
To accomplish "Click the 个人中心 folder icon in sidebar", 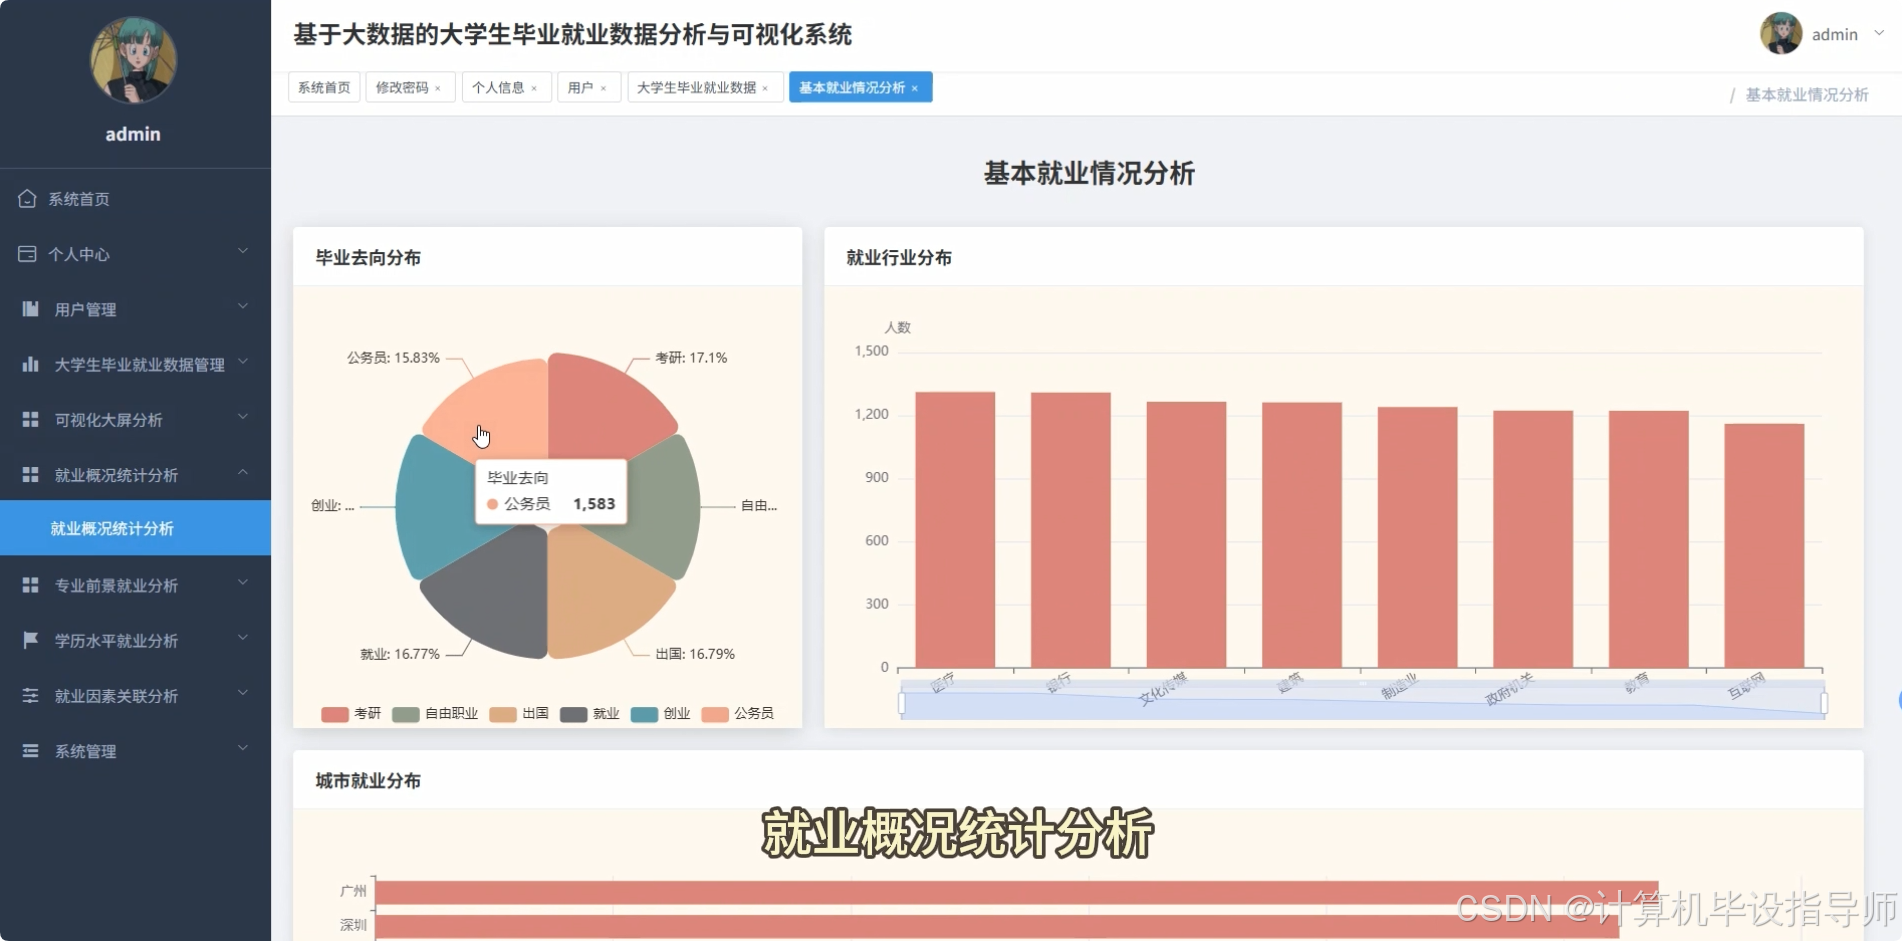I will pyautogui.click(x=28, y=254).
